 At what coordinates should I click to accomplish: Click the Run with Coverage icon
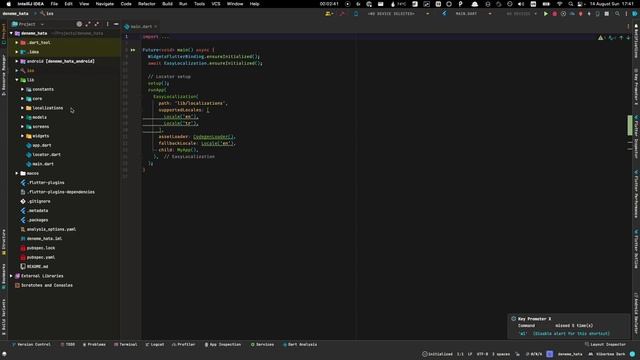[x=563, y=14]
